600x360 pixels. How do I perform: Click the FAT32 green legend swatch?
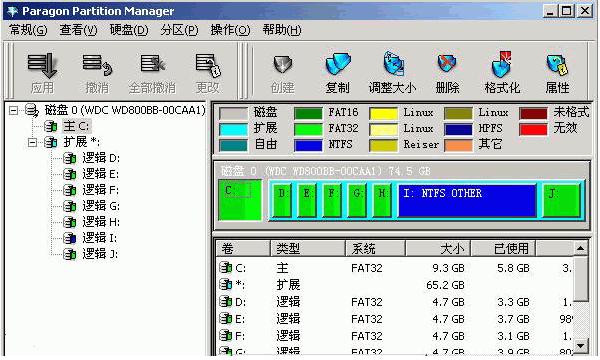[x=308, y=129]
